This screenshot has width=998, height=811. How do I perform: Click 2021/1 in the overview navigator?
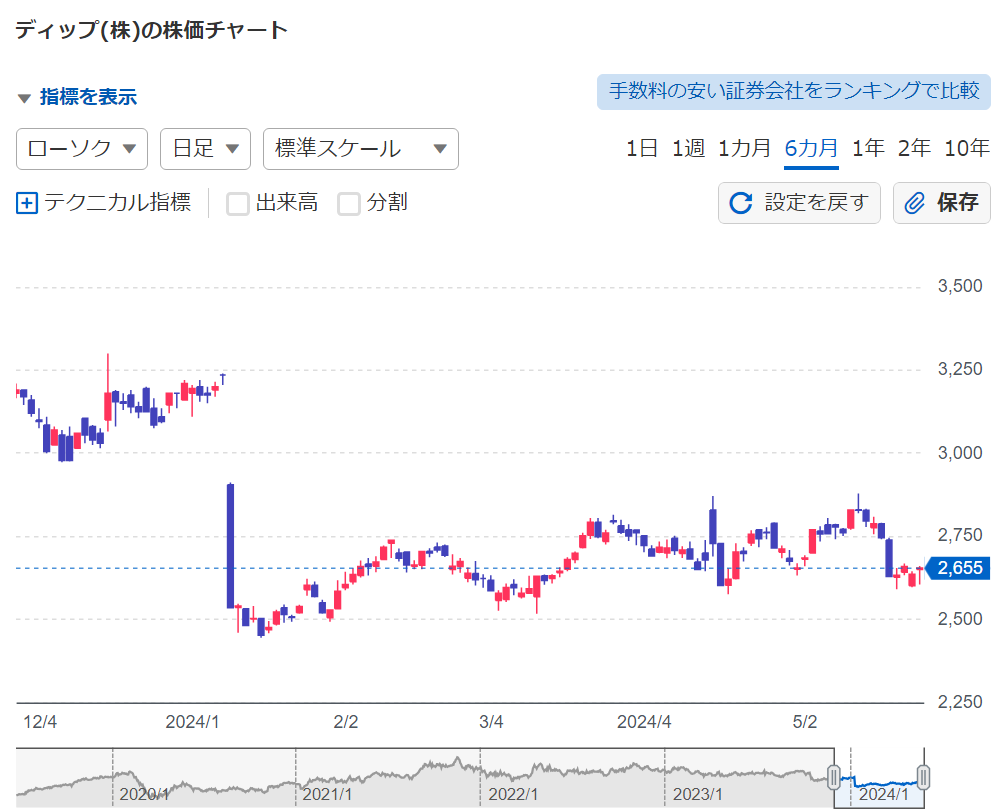point(327,794)
